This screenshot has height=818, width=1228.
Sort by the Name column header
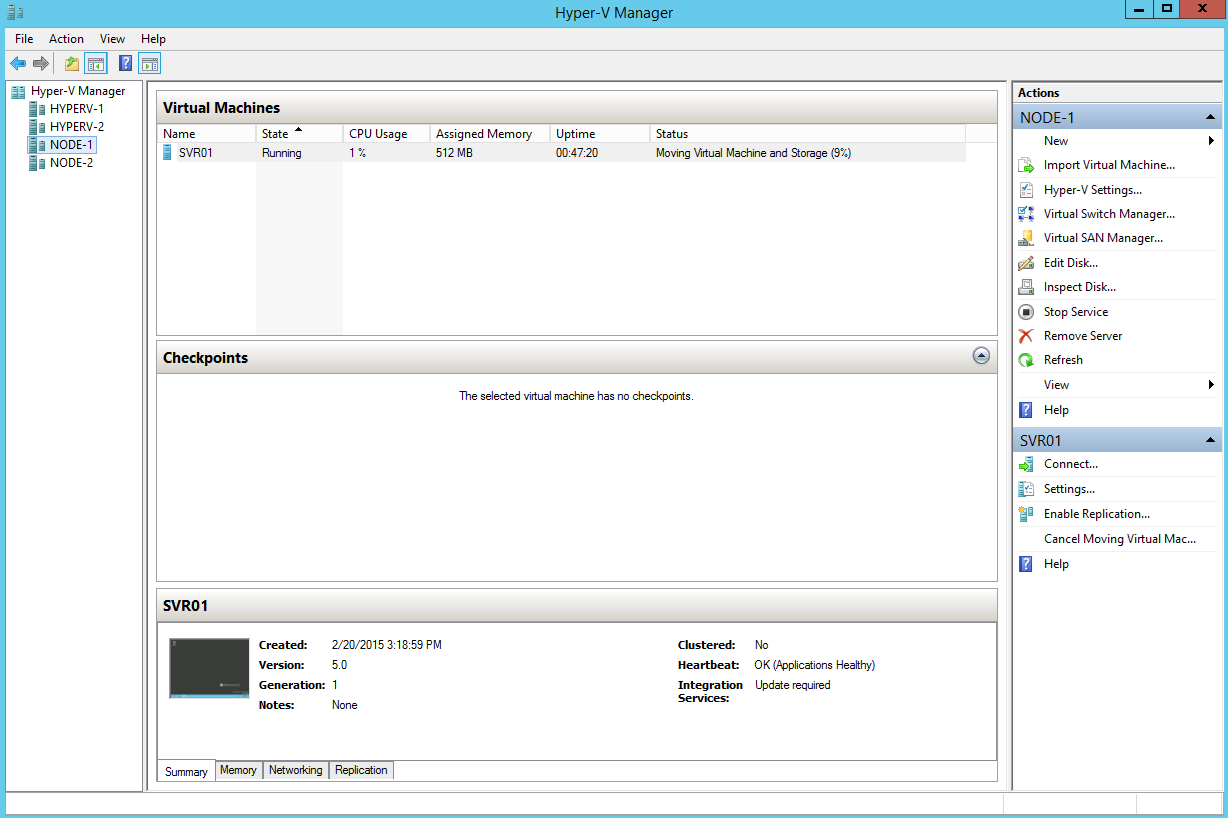(206, 134)
